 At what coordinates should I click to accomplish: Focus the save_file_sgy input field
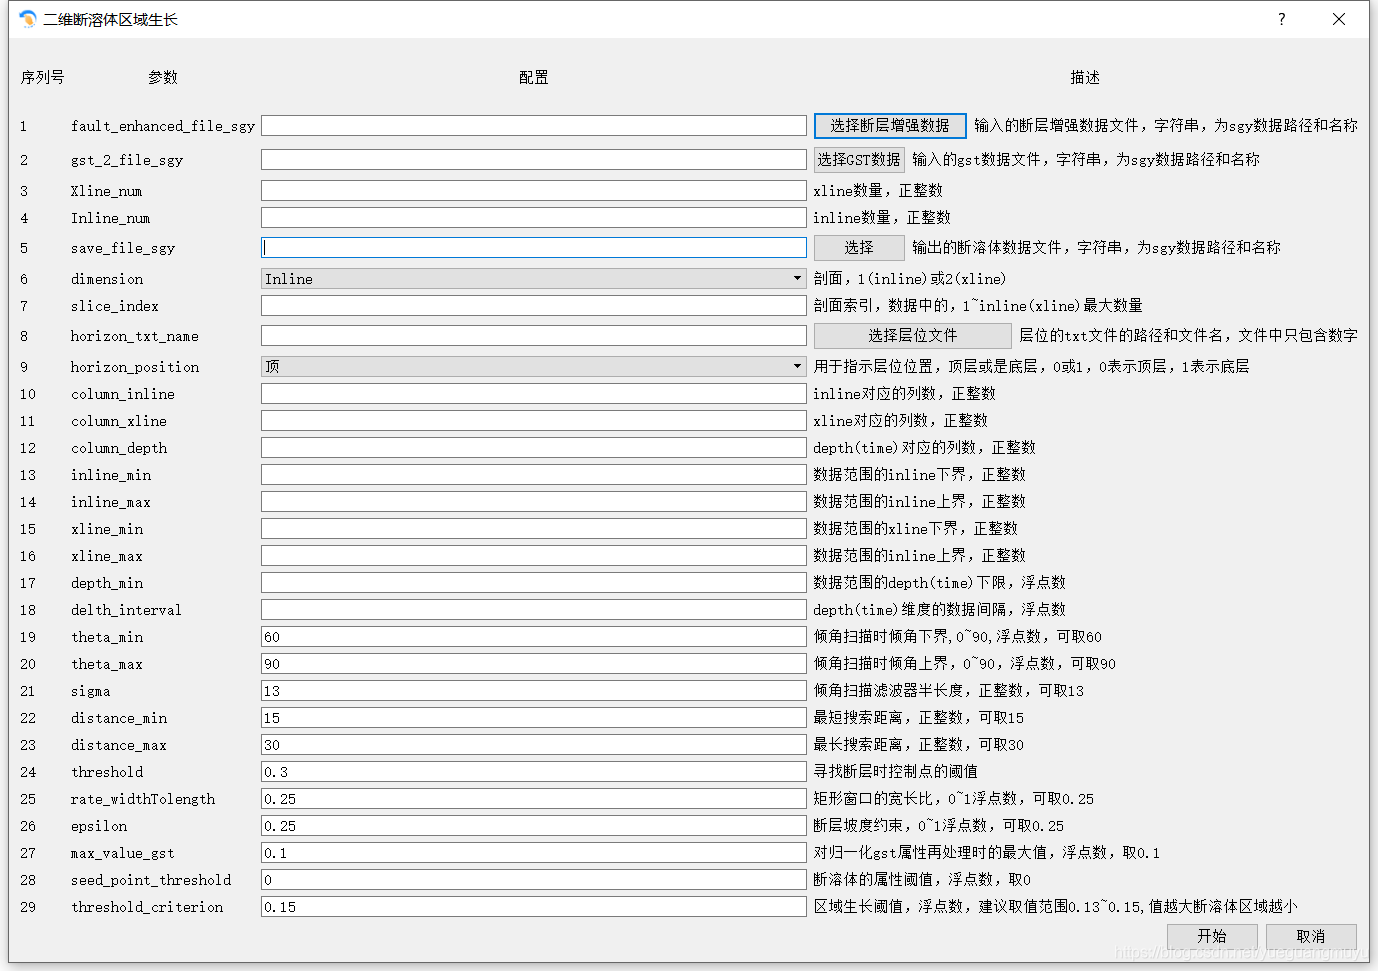(x=534, y=247)
